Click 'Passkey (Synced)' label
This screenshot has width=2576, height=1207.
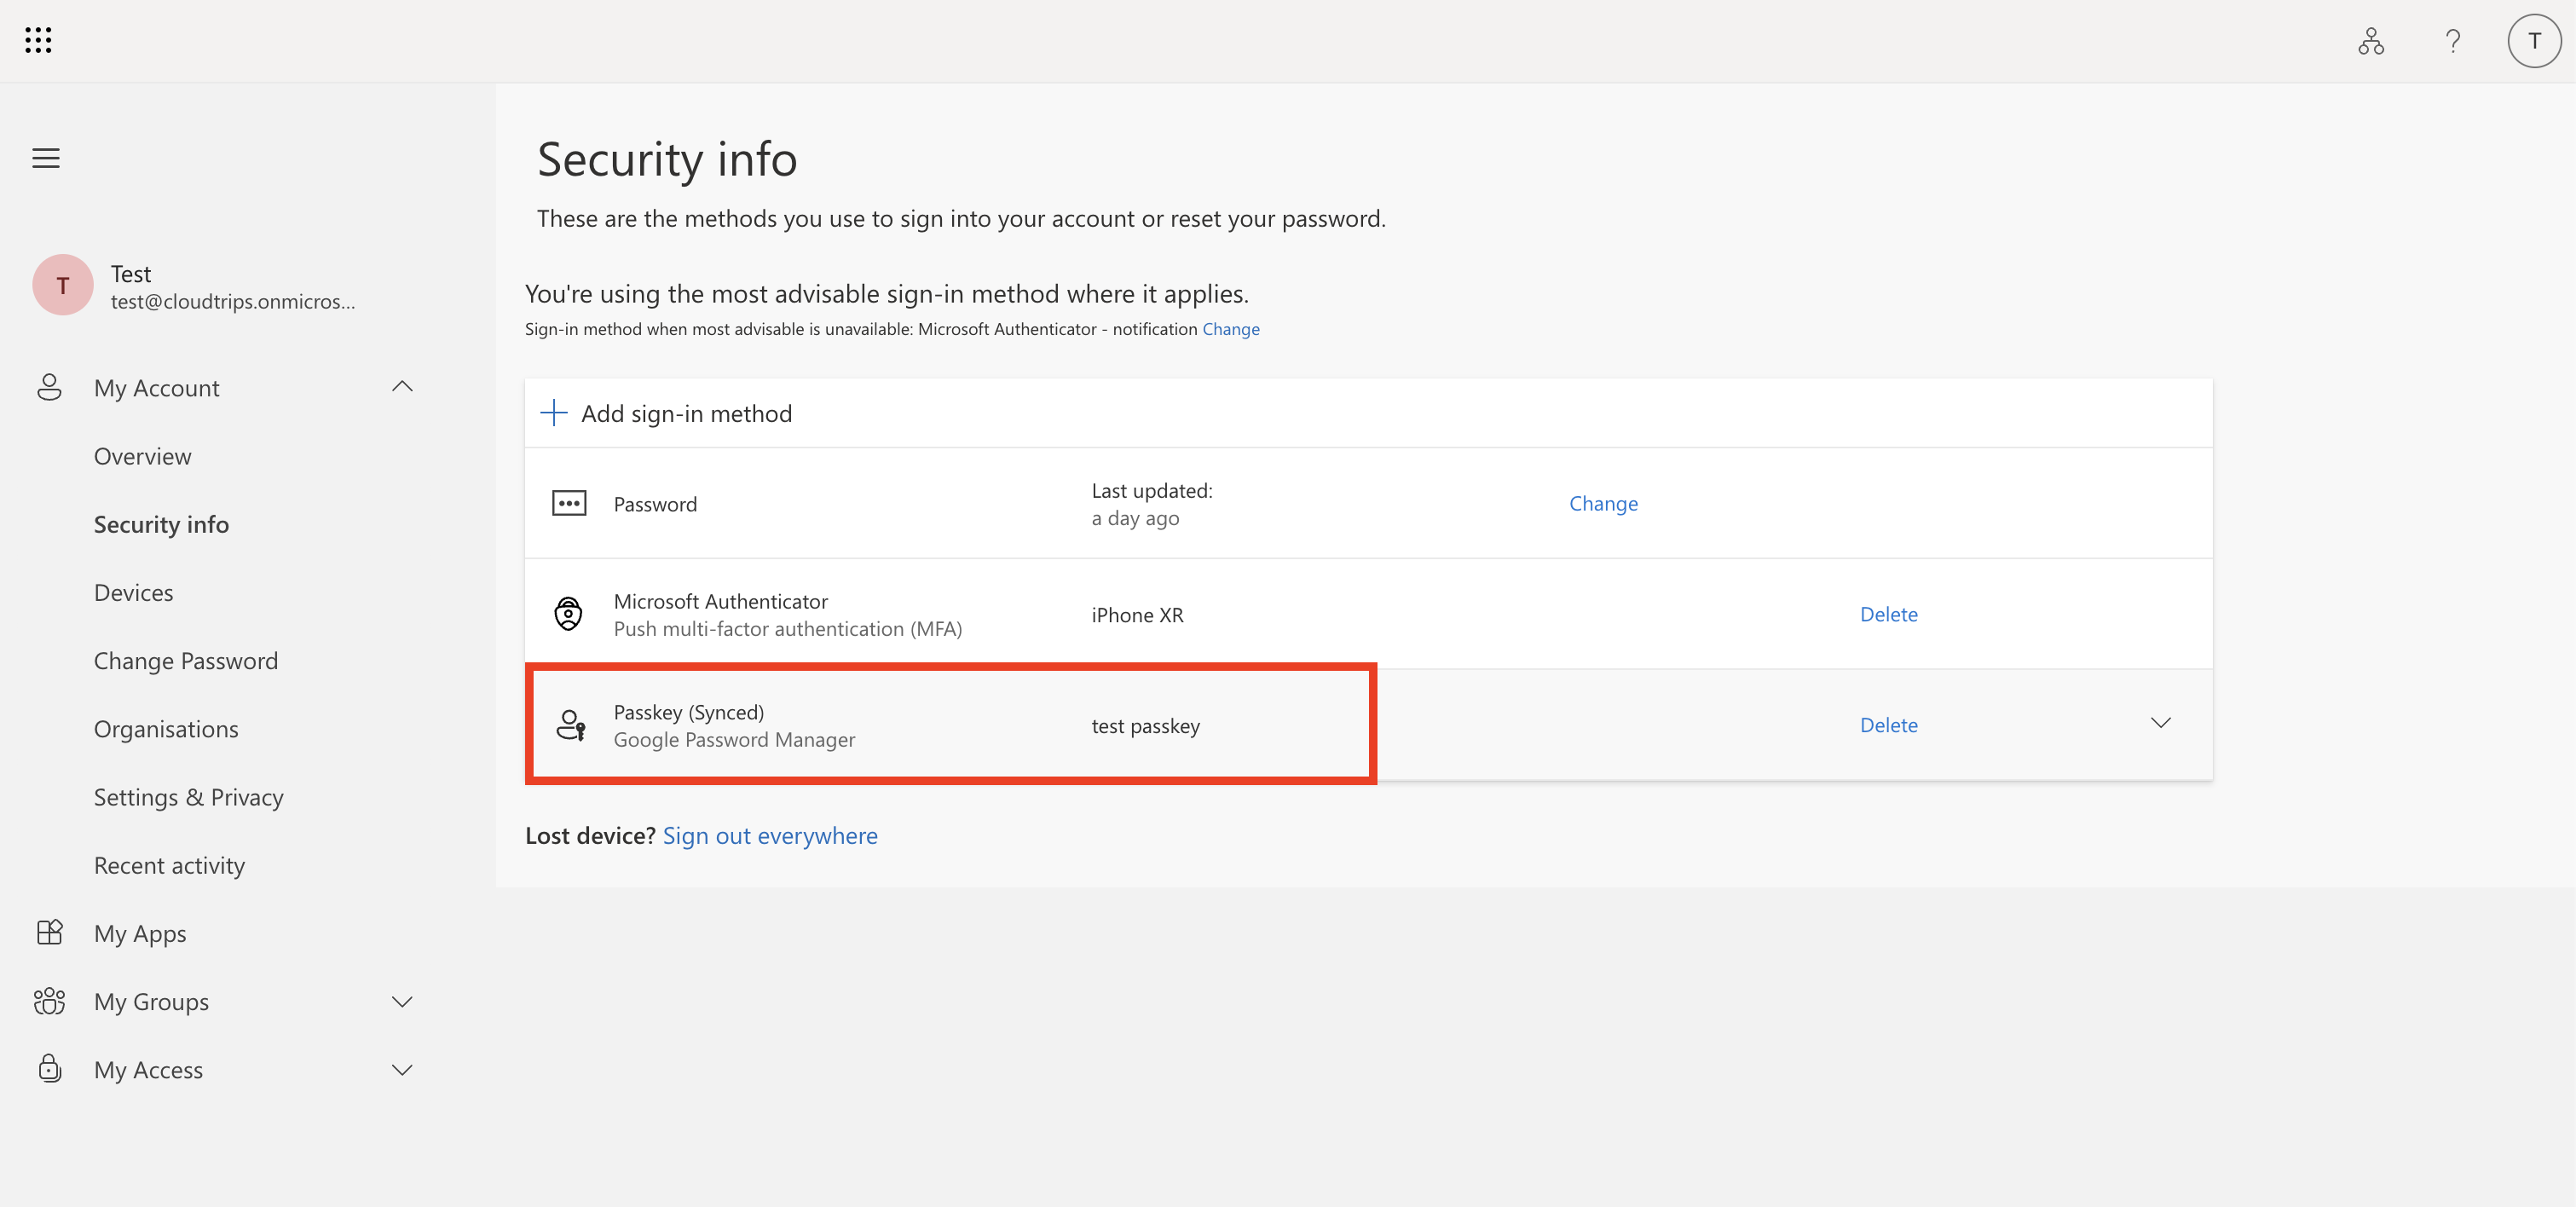[688, 712]
